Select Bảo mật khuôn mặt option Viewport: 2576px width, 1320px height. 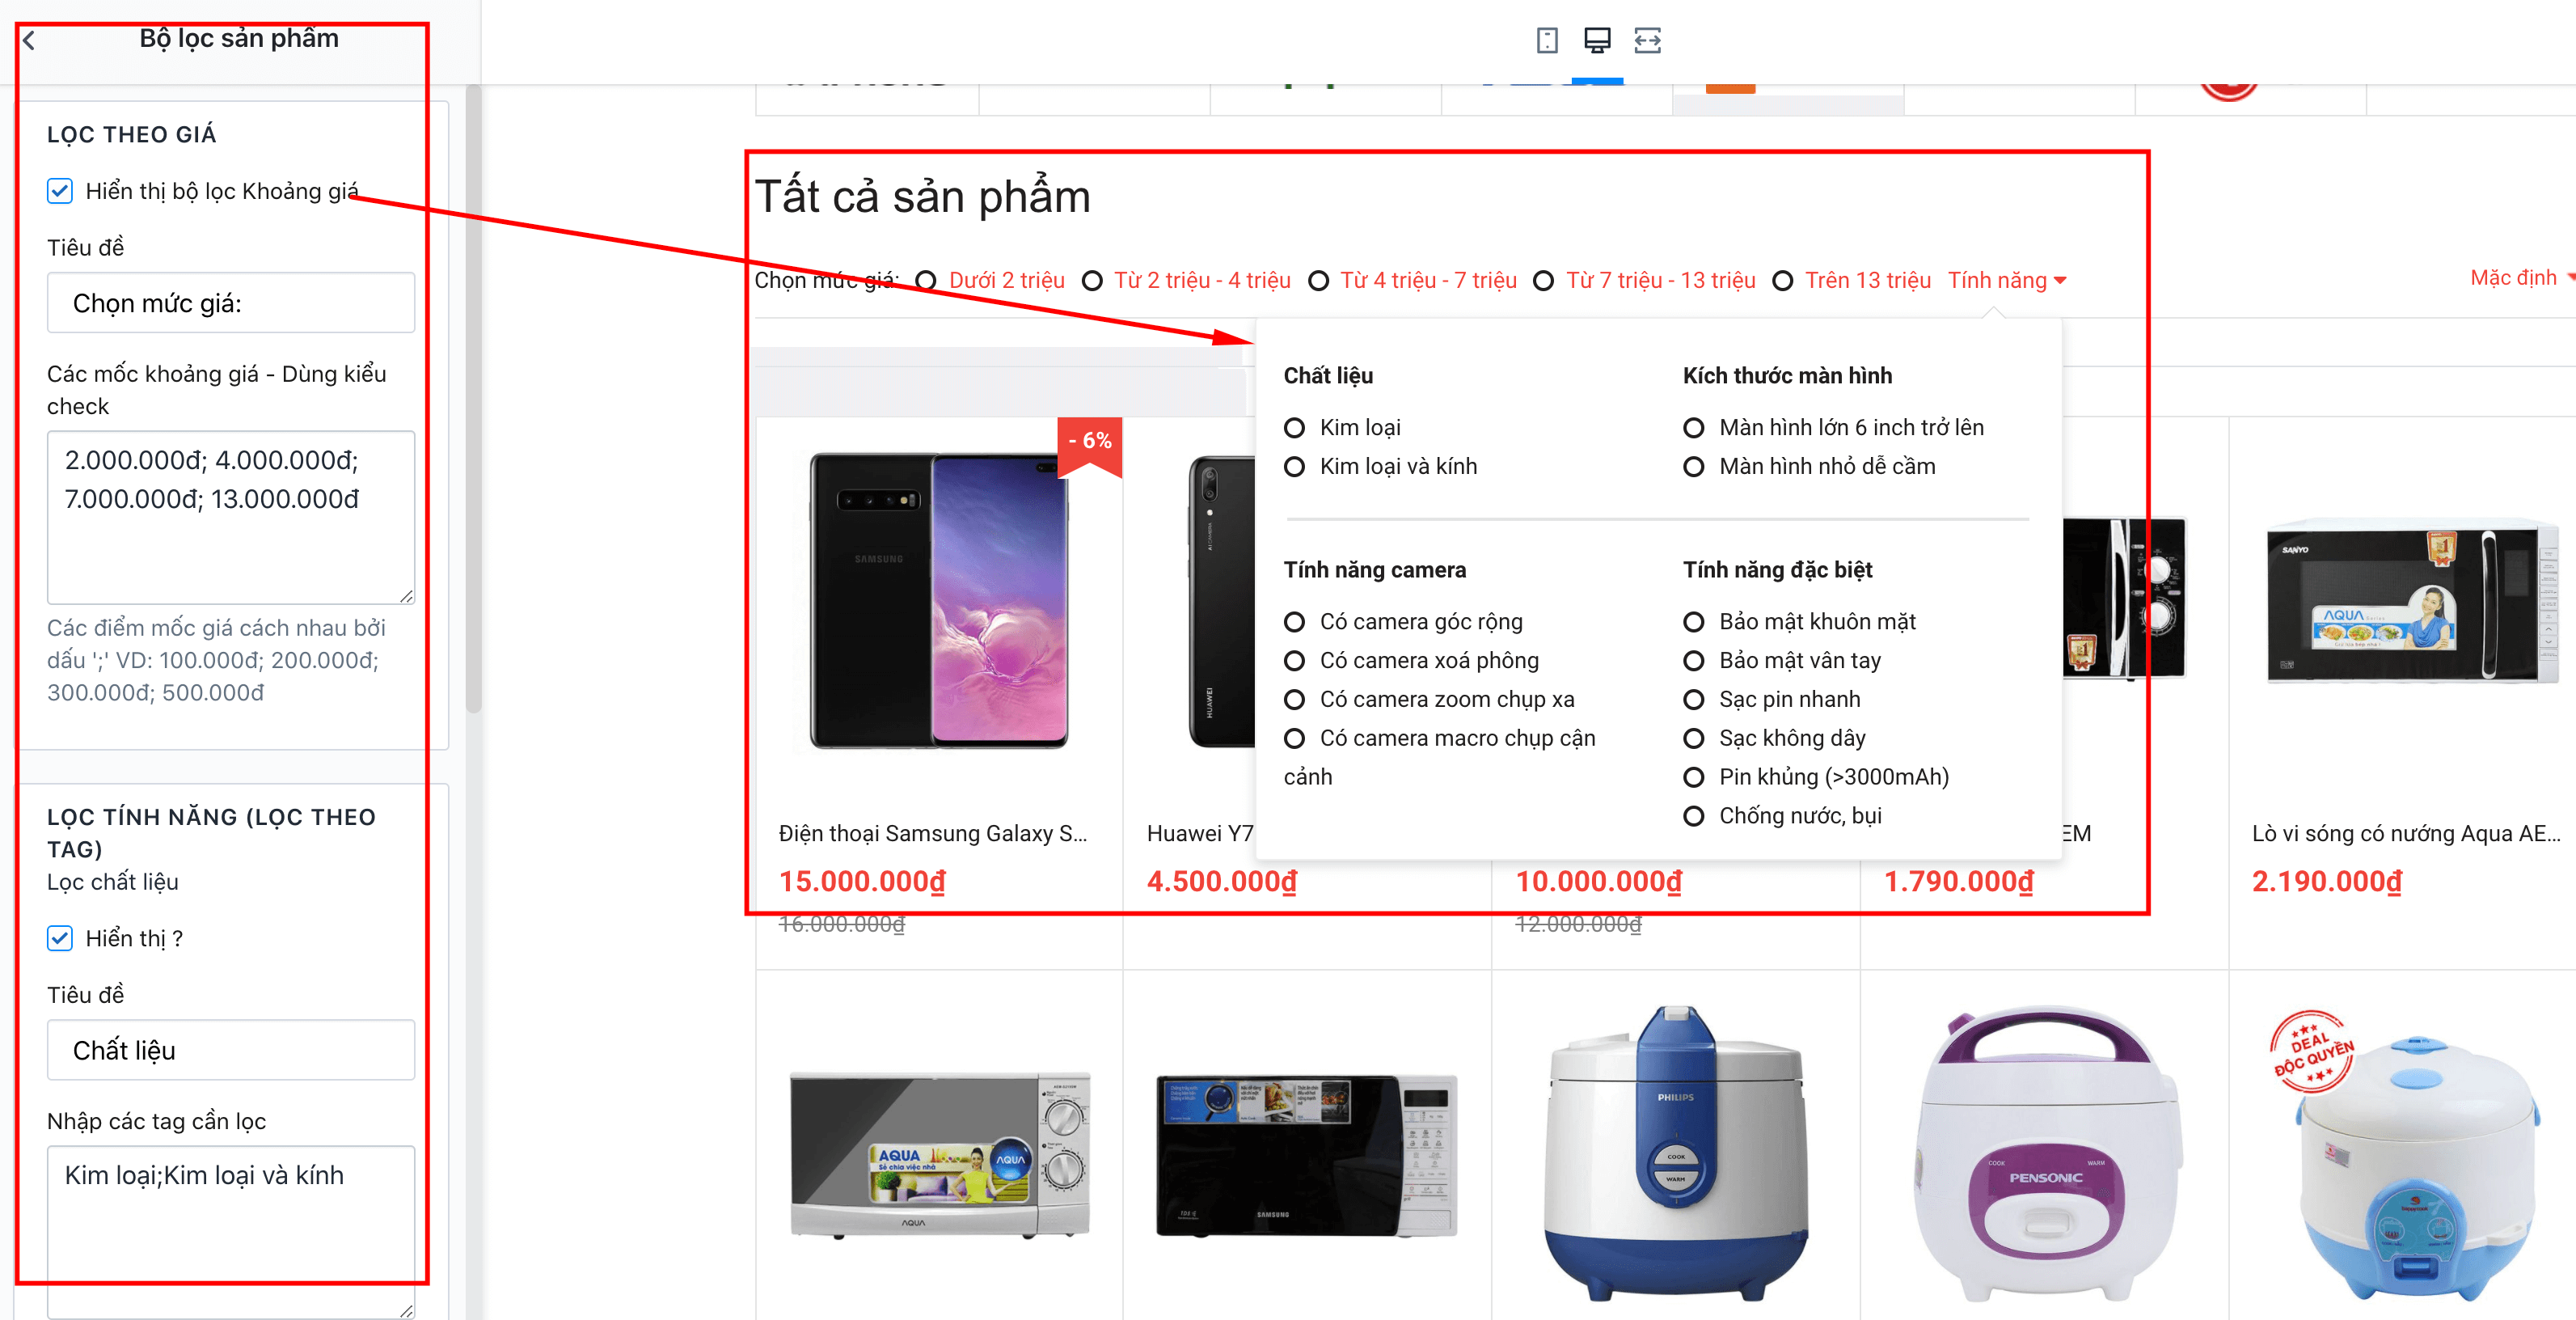tap(1693, 622)
